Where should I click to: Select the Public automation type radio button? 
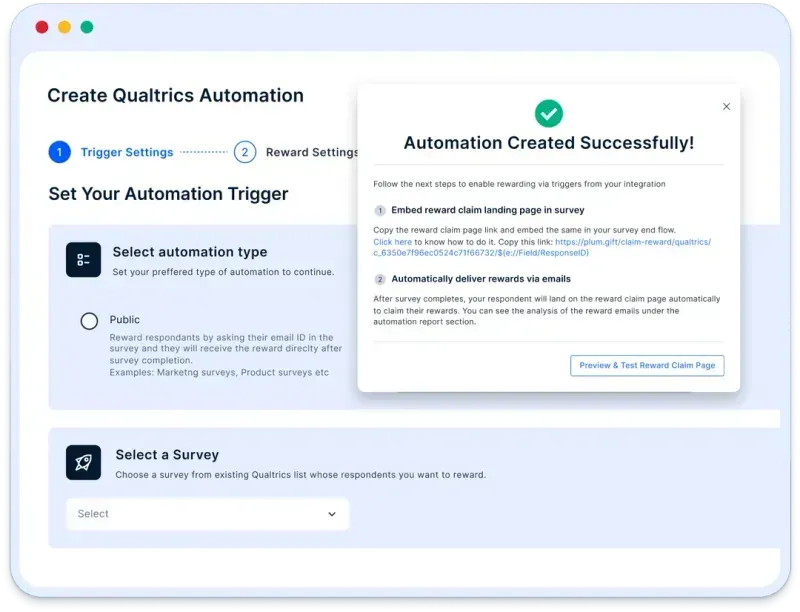[x=89, y=321]
